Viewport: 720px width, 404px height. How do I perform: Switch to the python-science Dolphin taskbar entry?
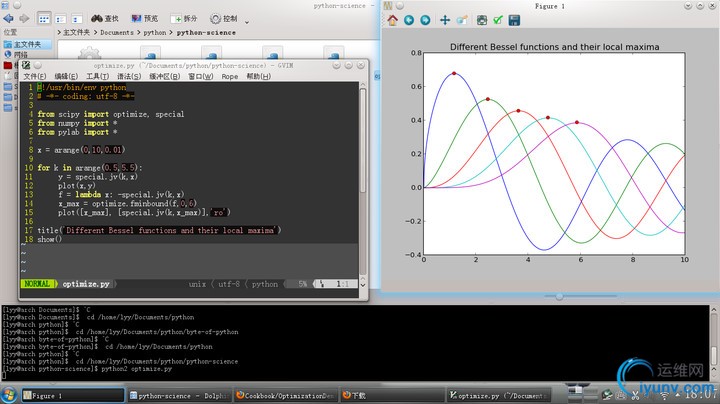(x=179, y=396)
